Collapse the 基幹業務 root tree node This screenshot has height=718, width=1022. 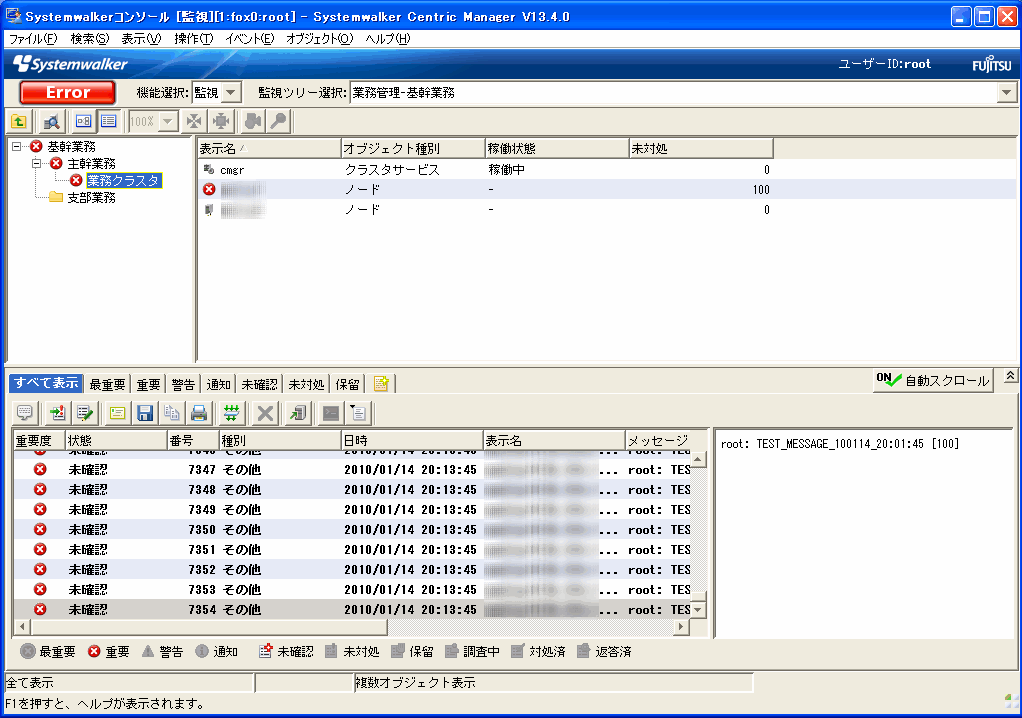17,147
